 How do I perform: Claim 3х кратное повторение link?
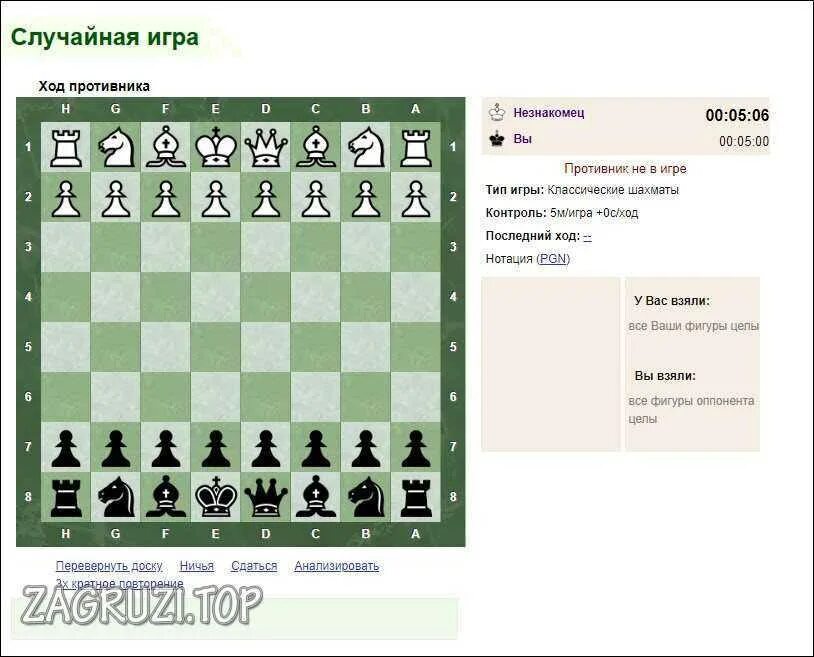click(x=119, y=583)
